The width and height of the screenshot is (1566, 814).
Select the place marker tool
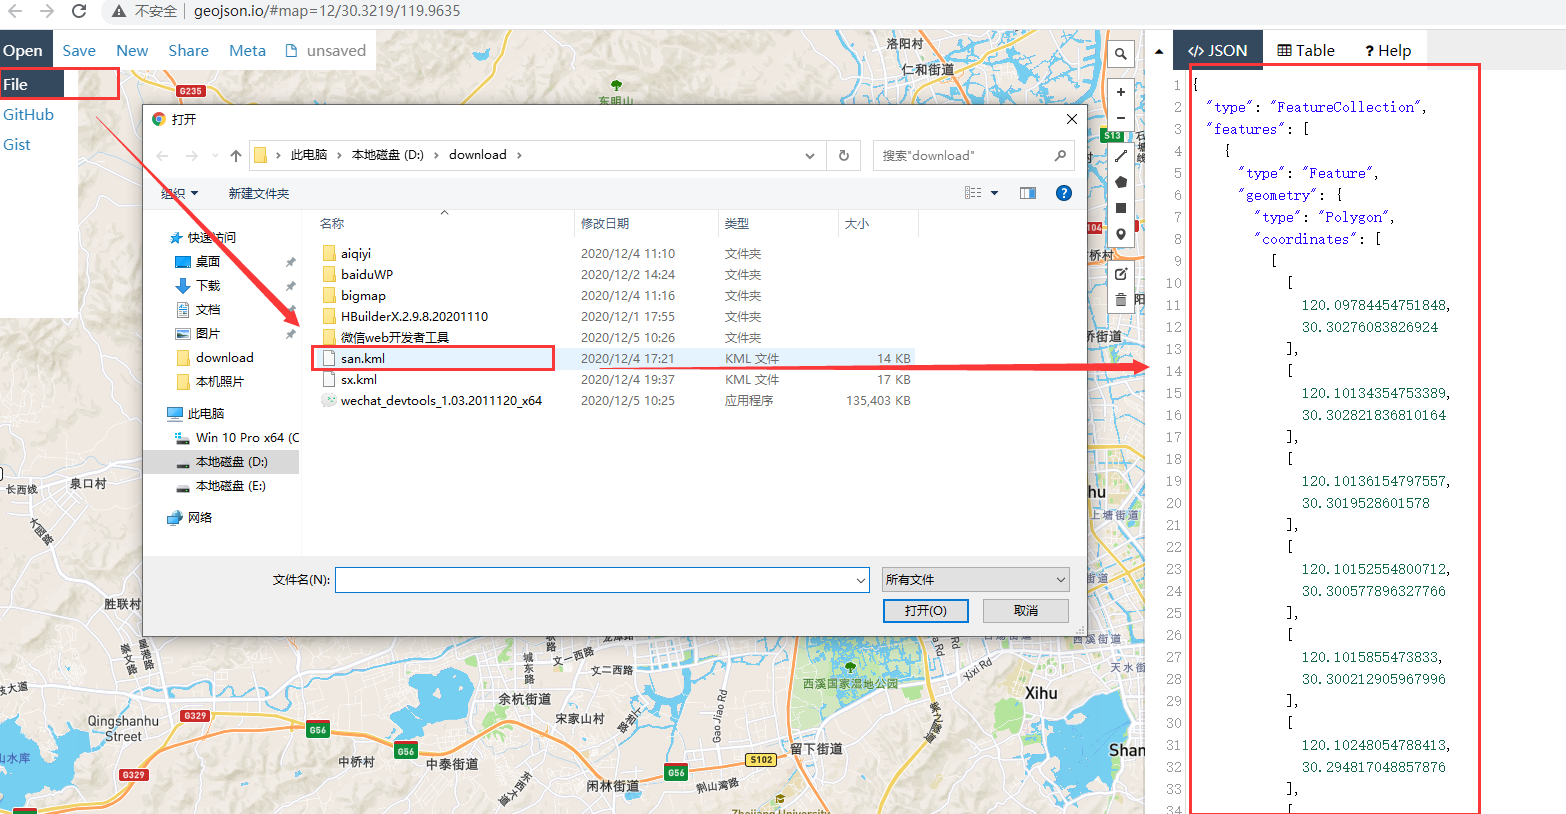point(1121,234)
